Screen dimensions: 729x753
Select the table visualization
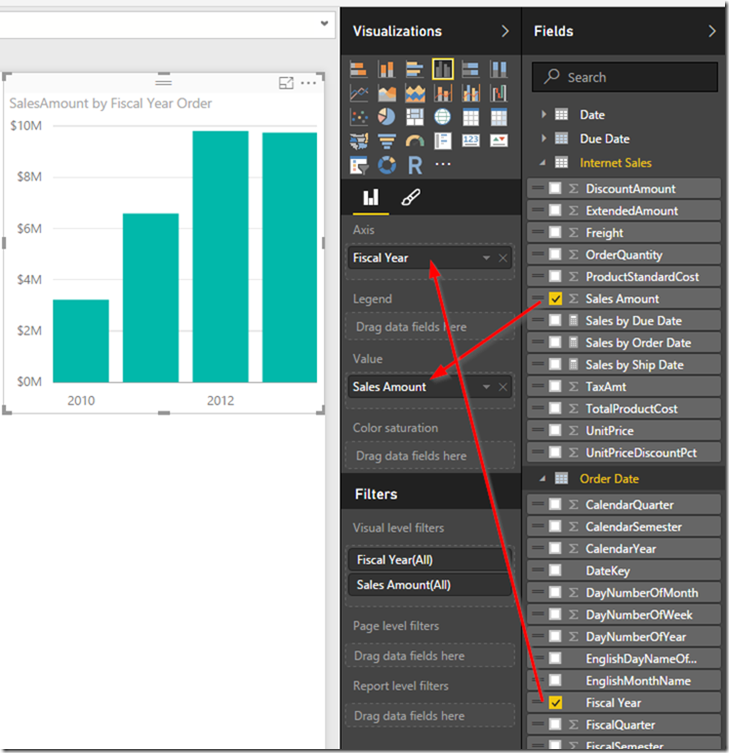(x=471, y=117)
